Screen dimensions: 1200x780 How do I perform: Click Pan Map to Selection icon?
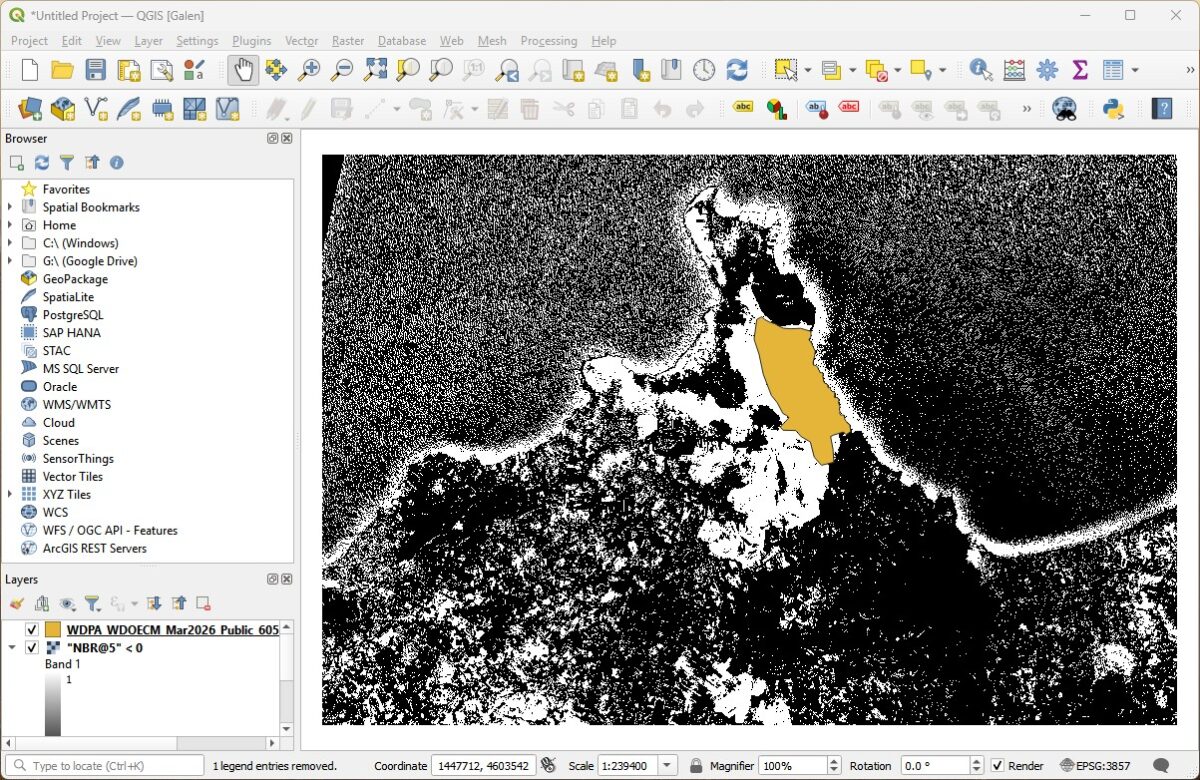pos(276,70)
